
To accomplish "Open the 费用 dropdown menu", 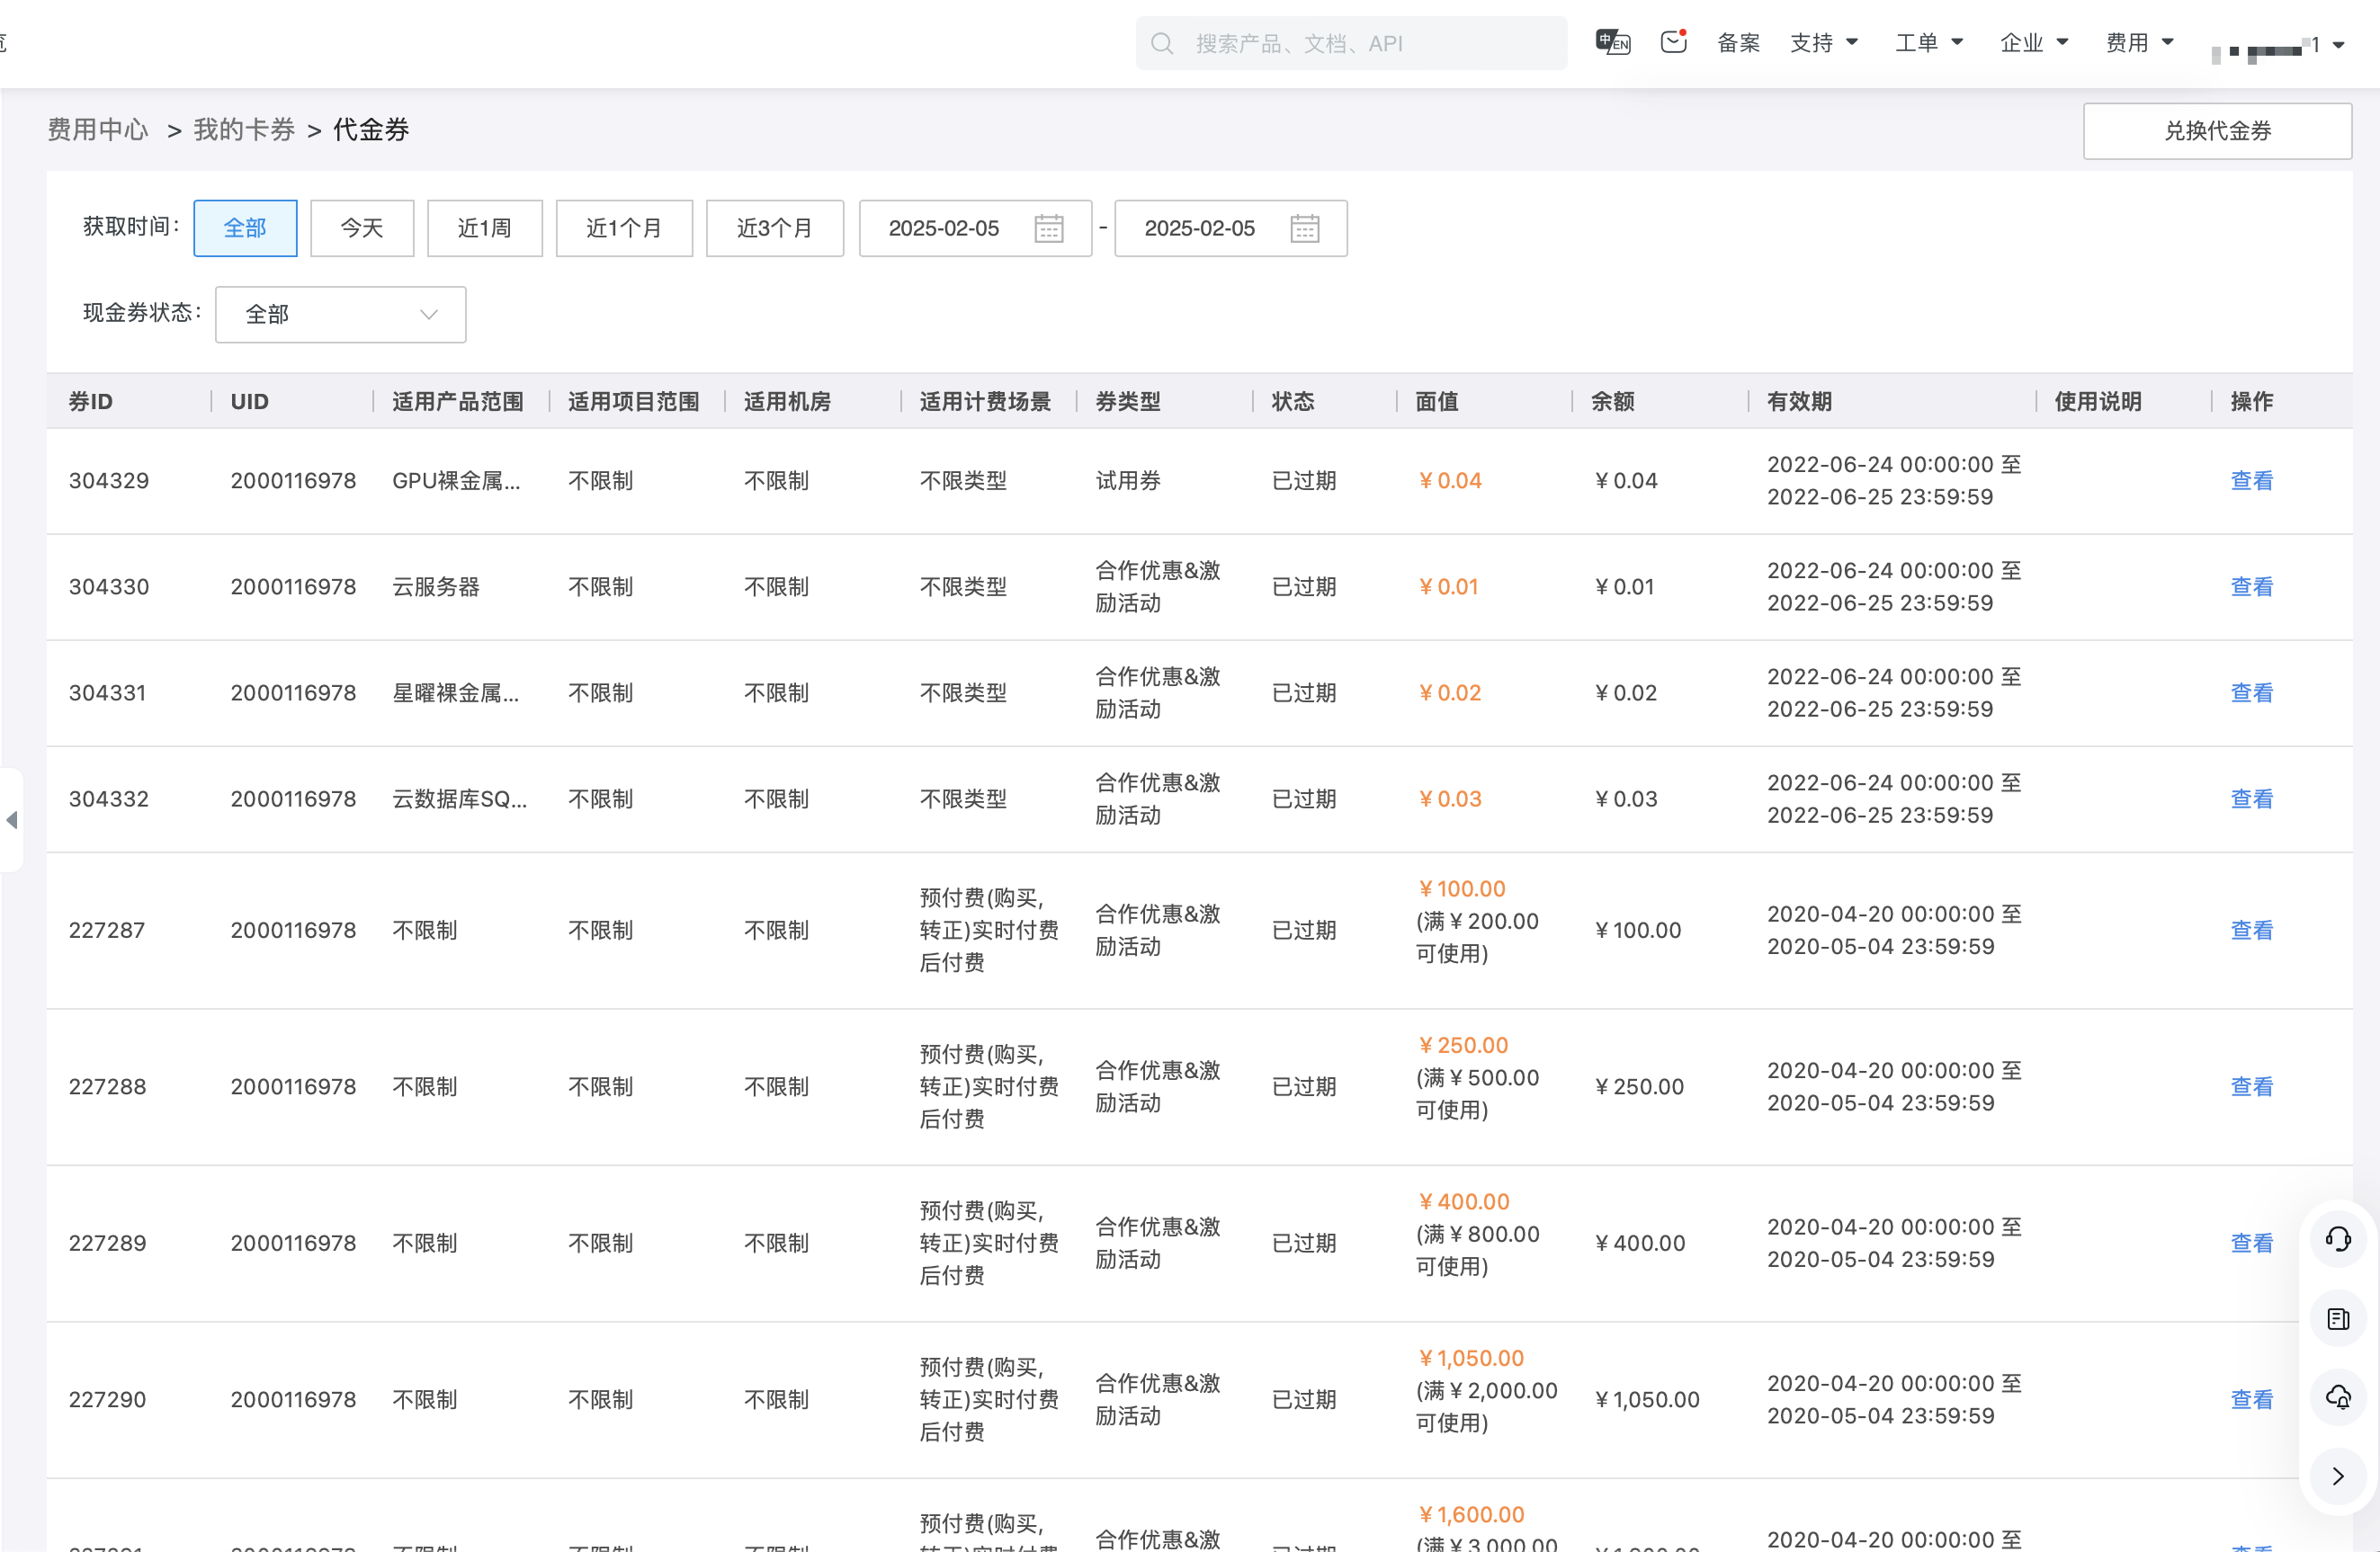I will pos(2140,43).
